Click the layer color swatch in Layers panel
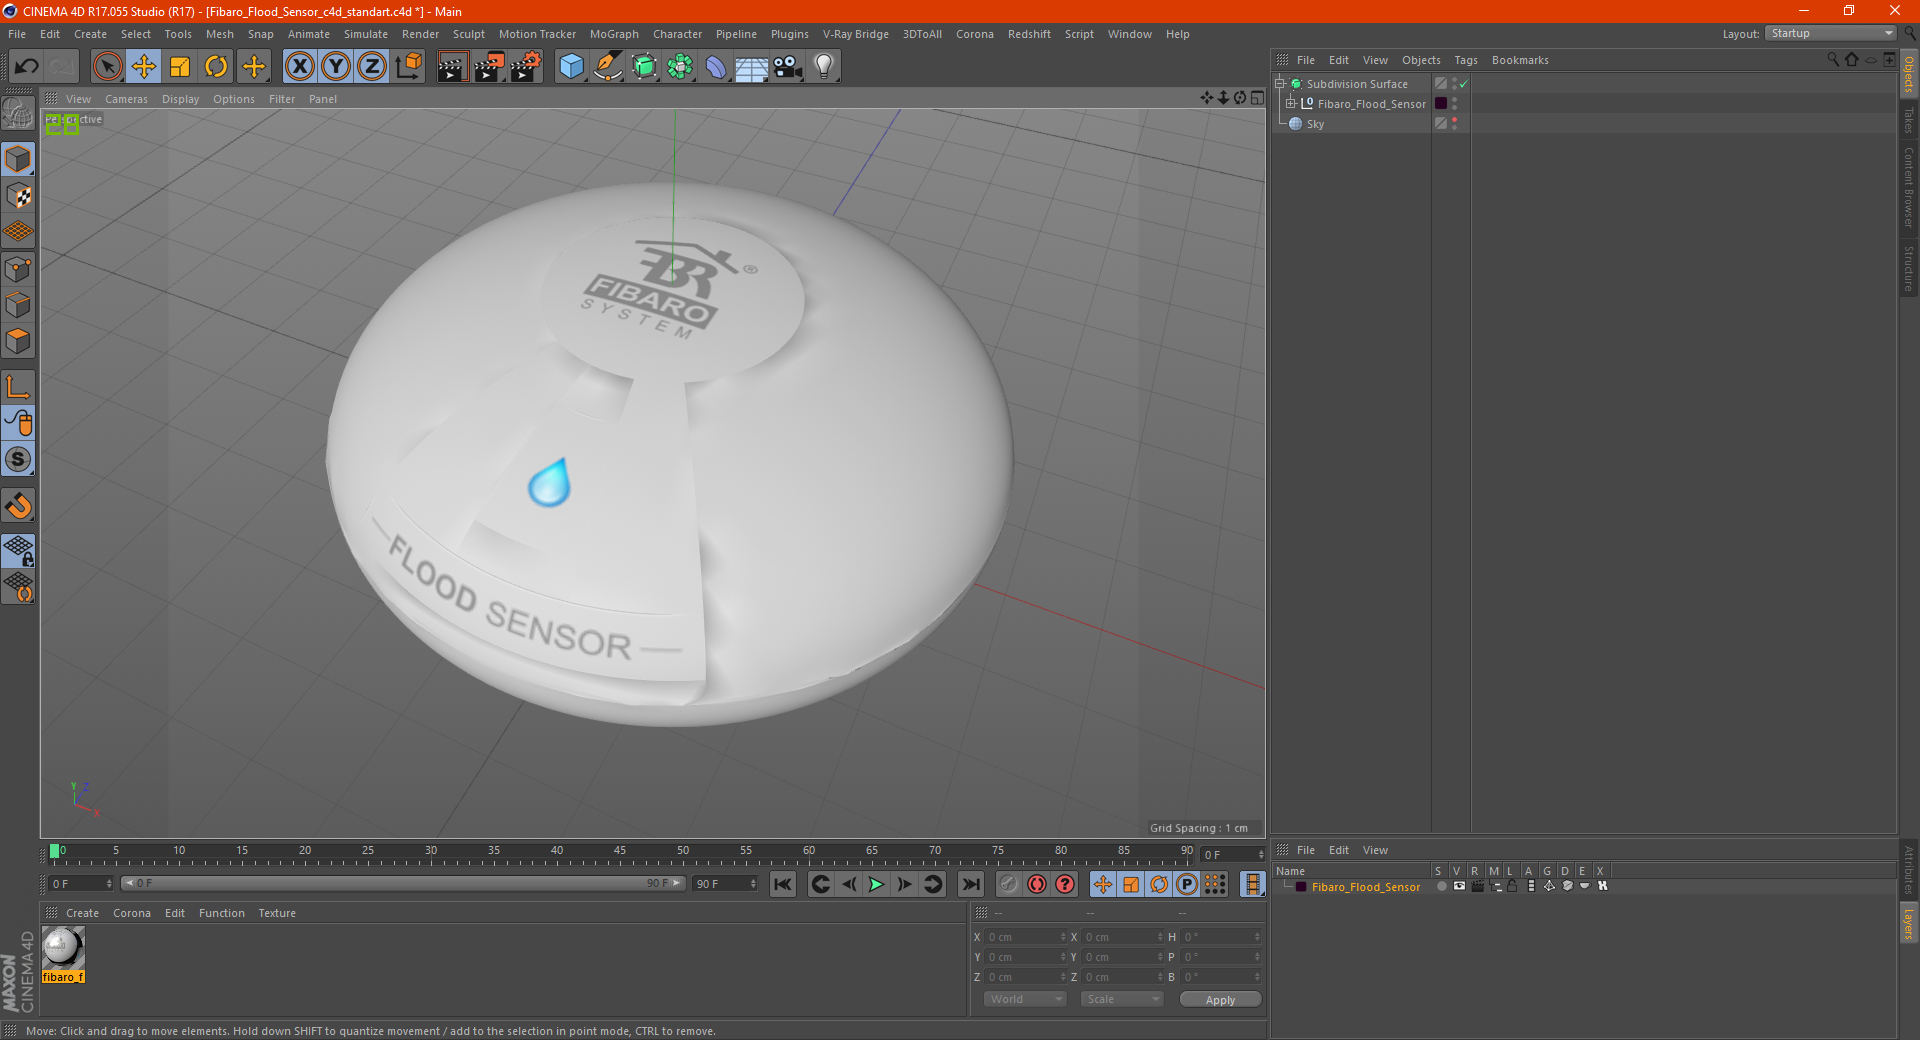This screenshot has width=1920, height=1040. (x=1300, y=887)
